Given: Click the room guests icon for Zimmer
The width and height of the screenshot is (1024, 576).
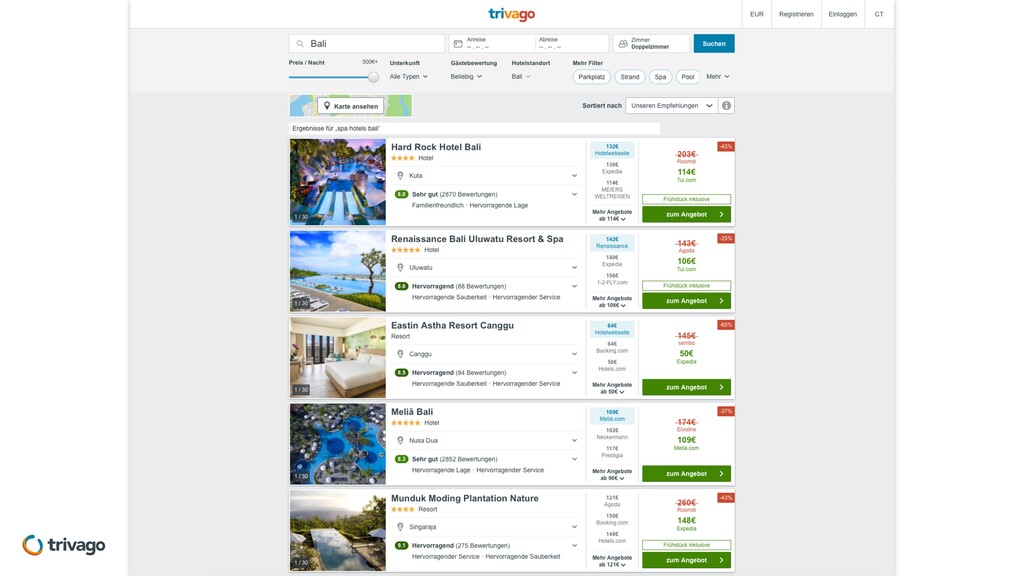Looking at the screenshot, I should click(x=623, y=44).
